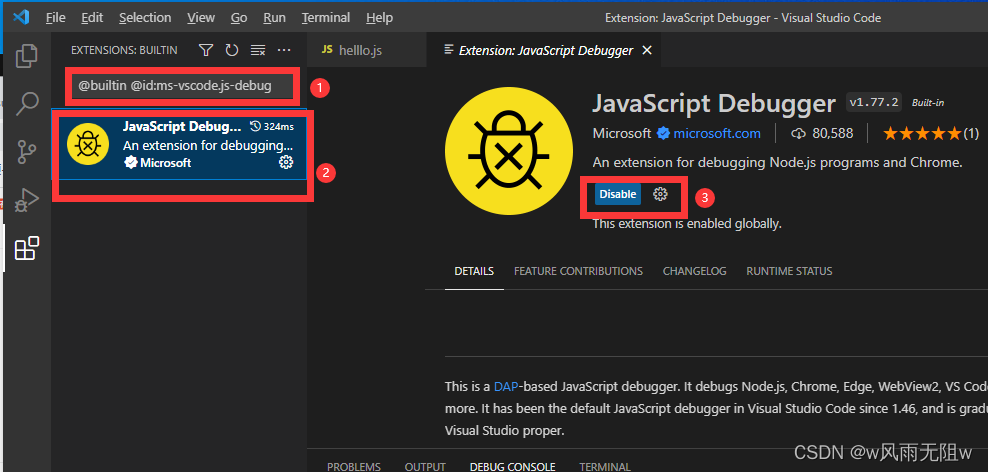
Task: Open the File menu
Action: (55, 18)
